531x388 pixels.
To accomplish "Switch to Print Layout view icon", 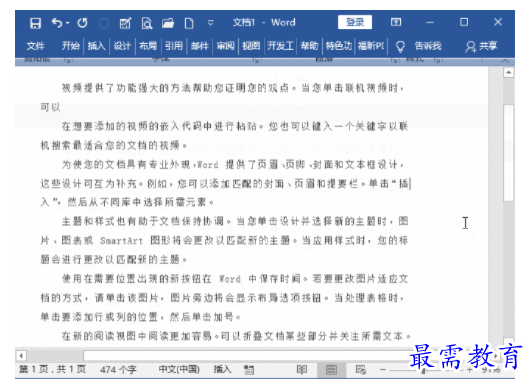I will [x=331, y=370].
